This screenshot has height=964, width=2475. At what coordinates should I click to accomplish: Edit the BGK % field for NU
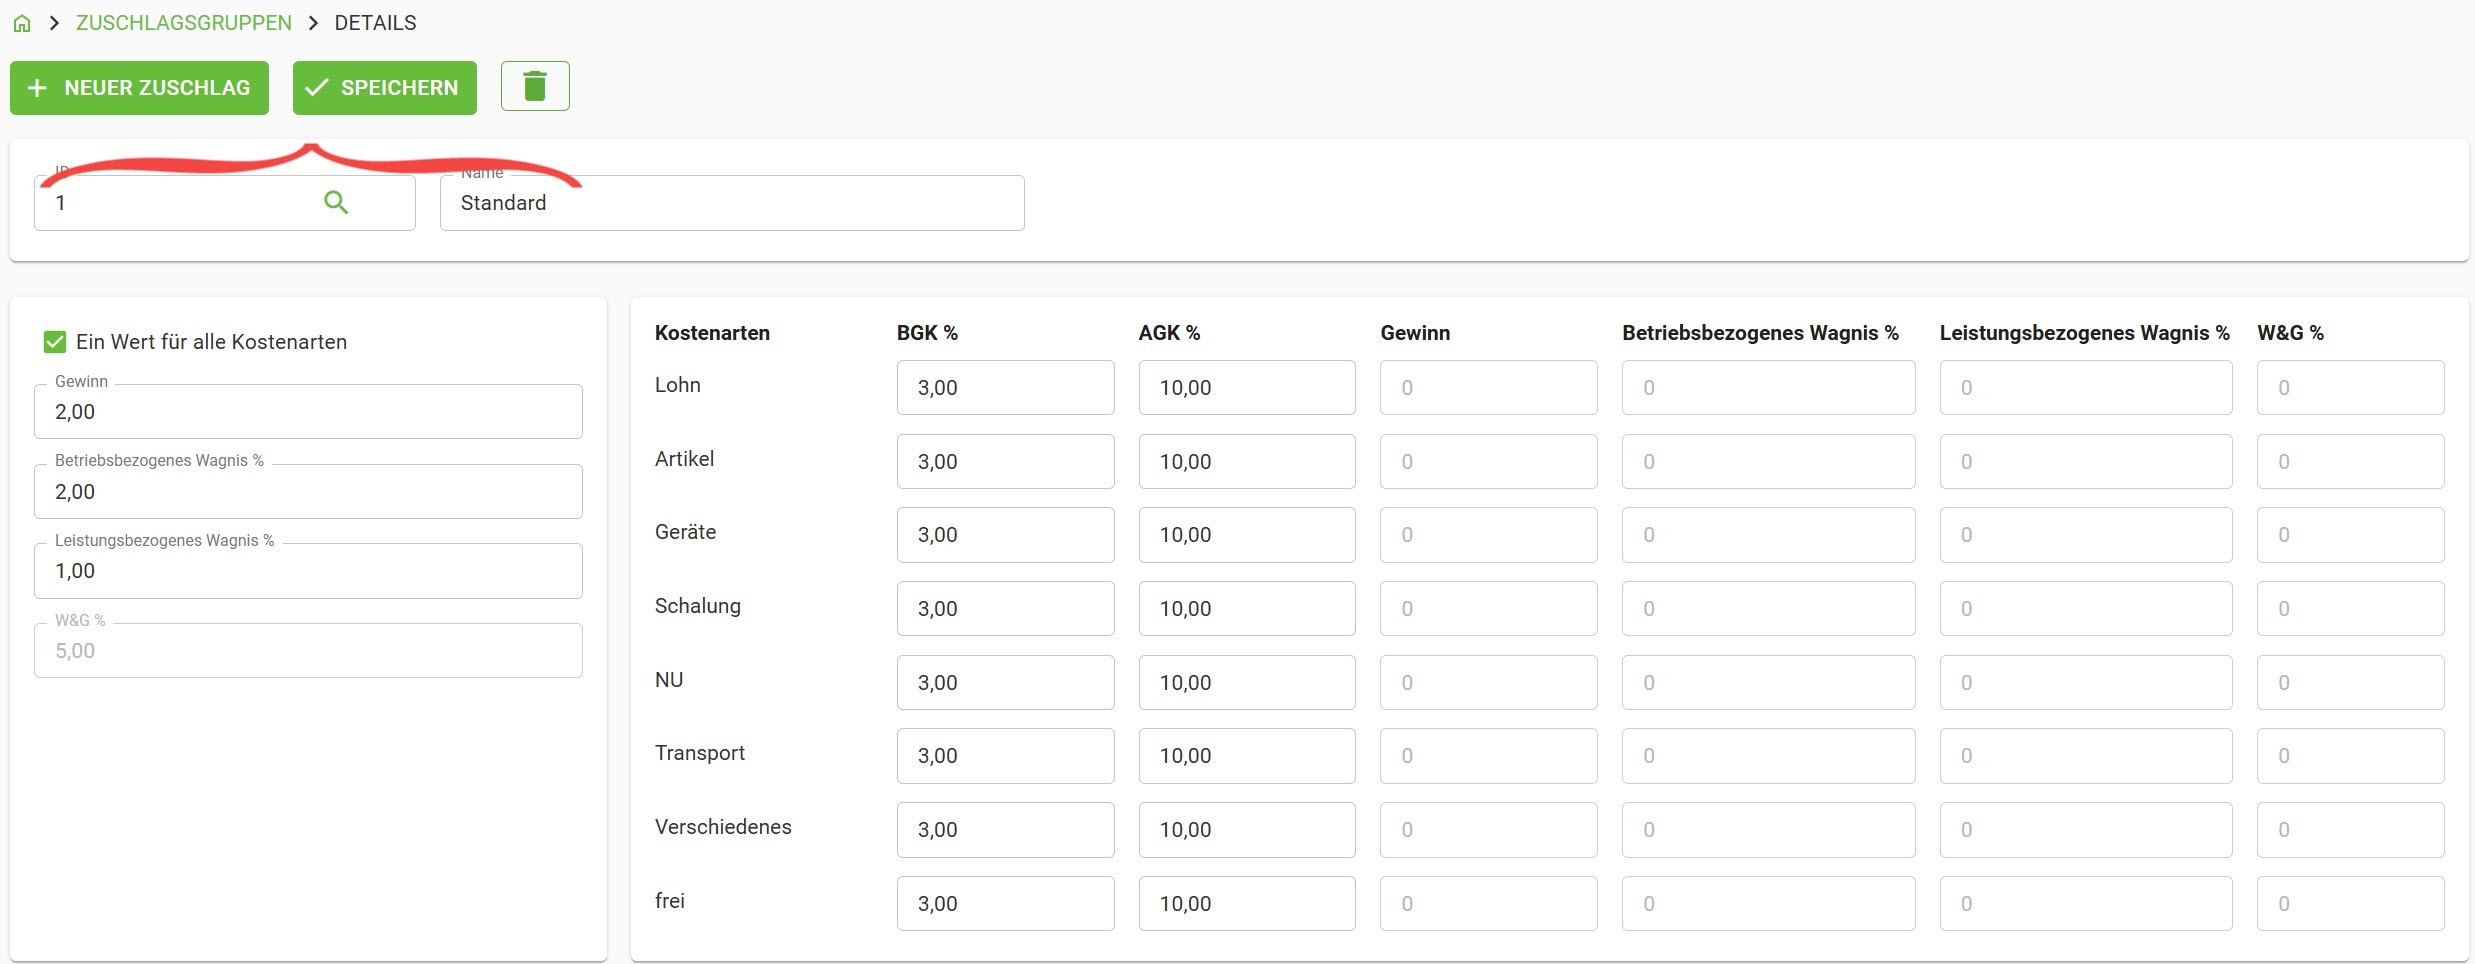click(x=1004, y=683)
